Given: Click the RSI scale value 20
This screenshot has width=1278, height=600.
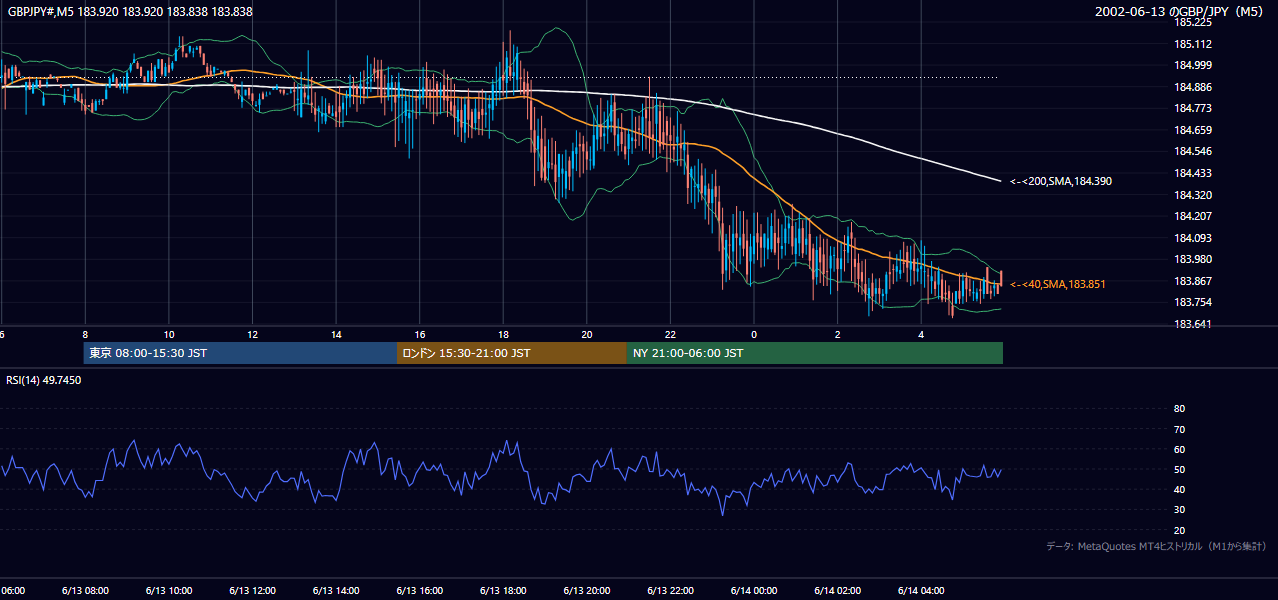Looking at the screenshot, I should 1179,530.
